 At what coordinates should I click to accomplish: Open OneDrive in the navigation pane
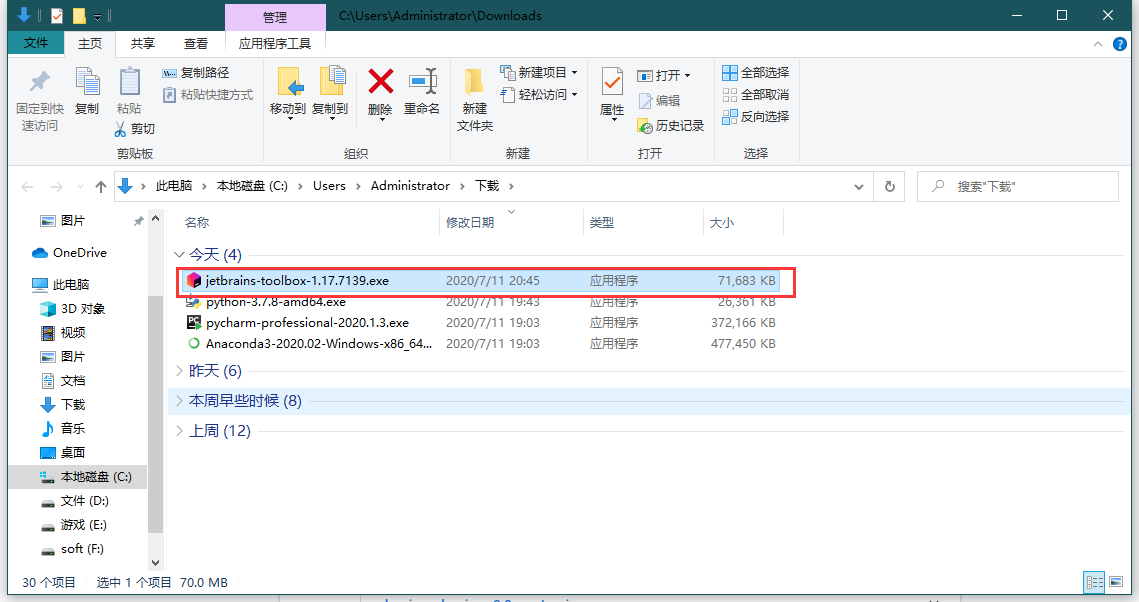[70, 253]
